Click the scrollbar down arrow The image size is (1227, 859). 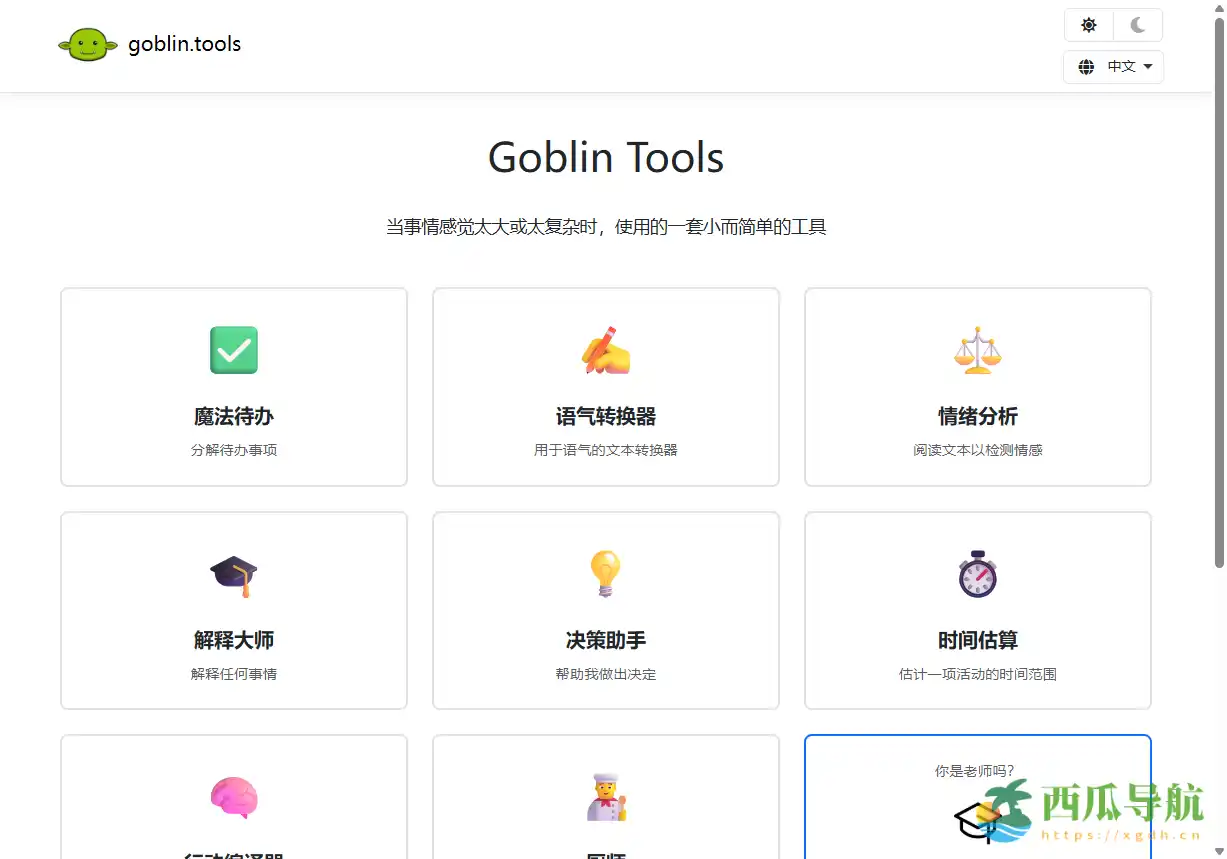pos(1219,852)
